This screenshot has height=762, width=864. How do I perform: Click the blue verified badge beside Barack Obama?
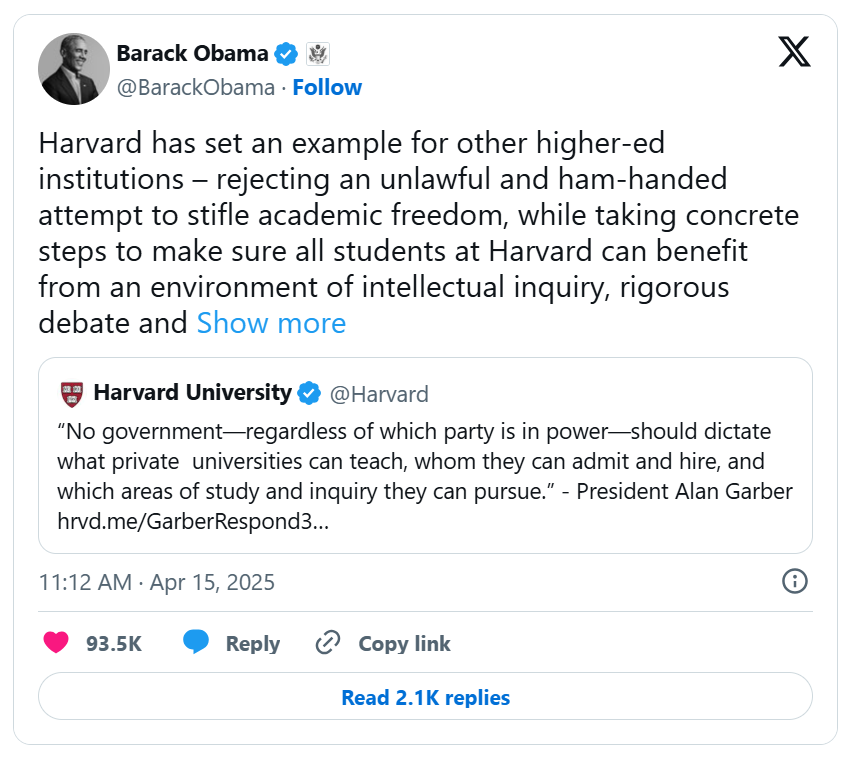(287, 54)
